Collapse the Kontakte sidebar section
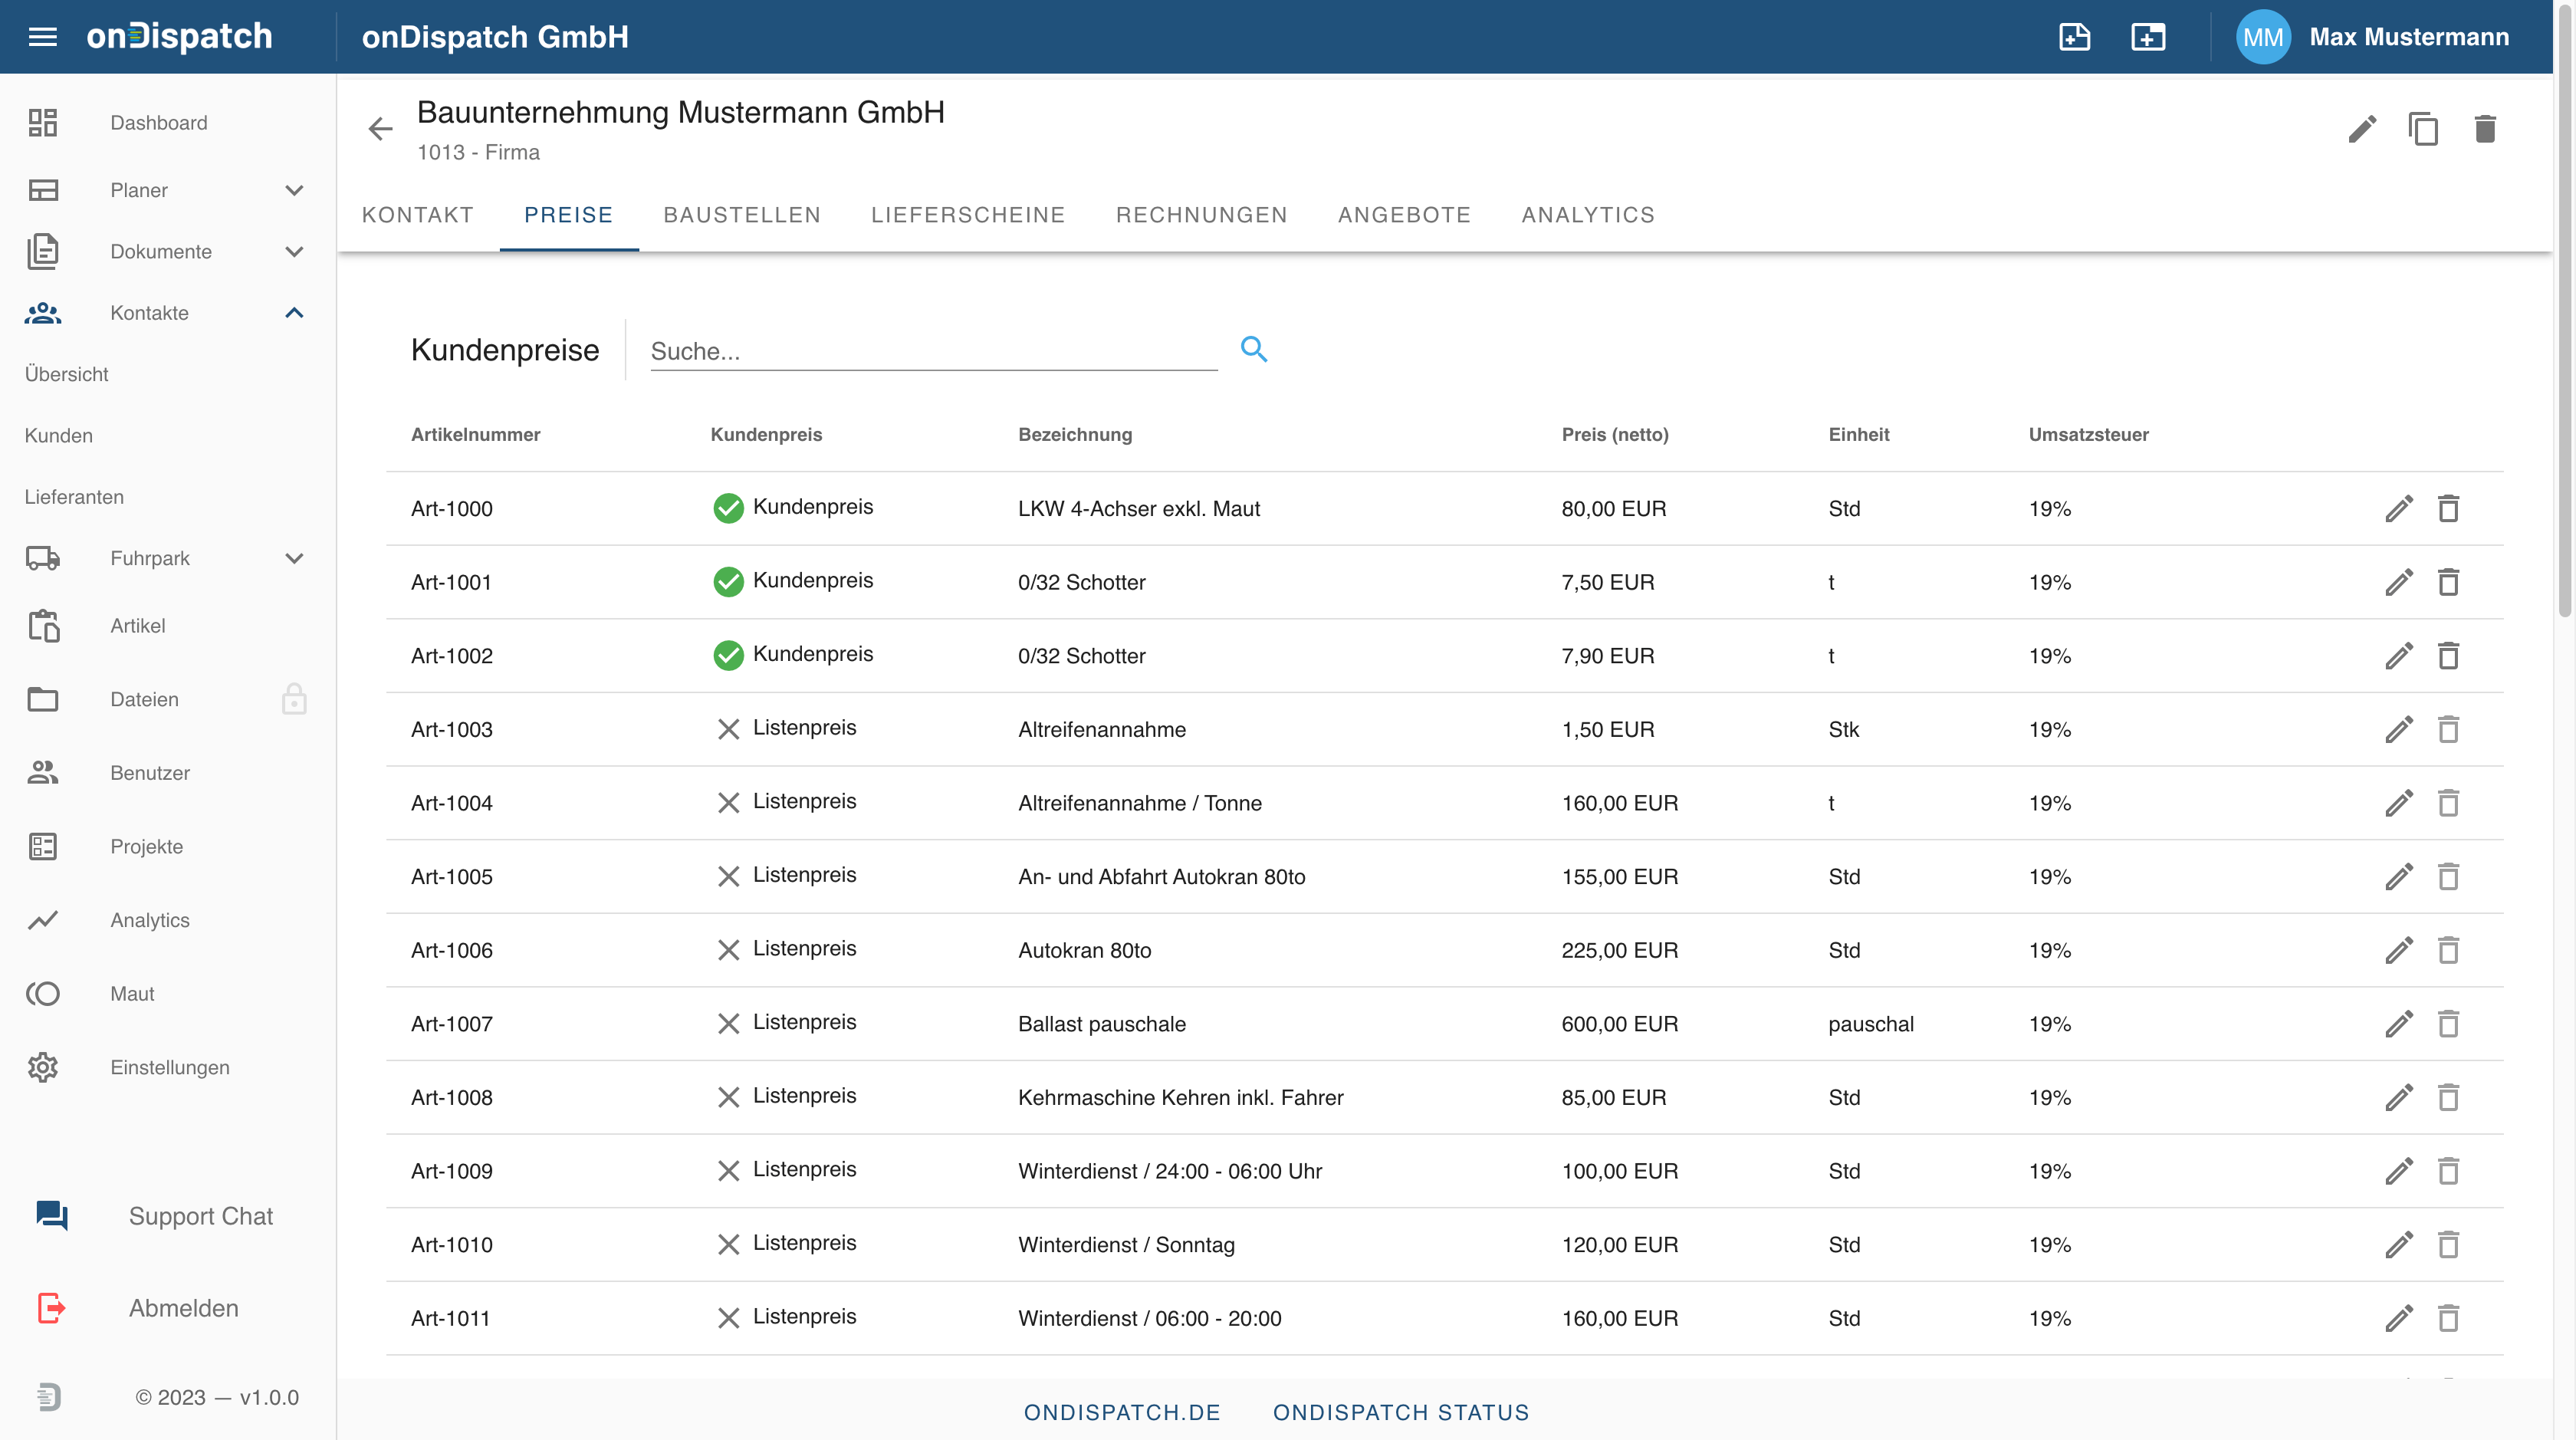2576x1440 pixels. (x=294, y=313)
